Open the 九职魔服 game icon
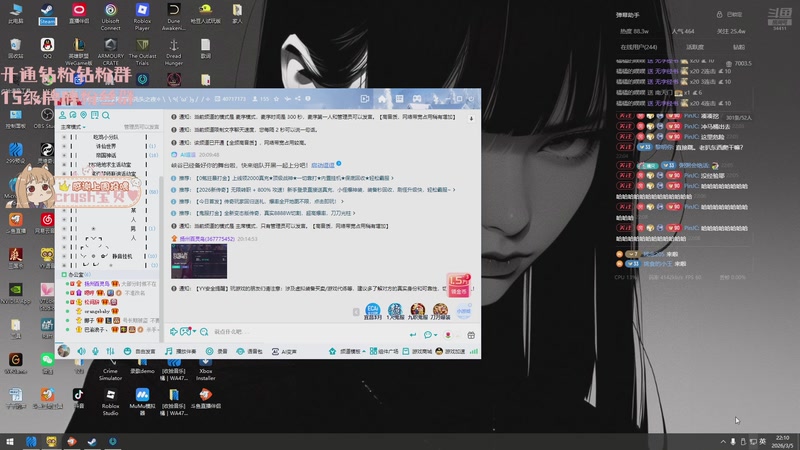 pos(418,311)
